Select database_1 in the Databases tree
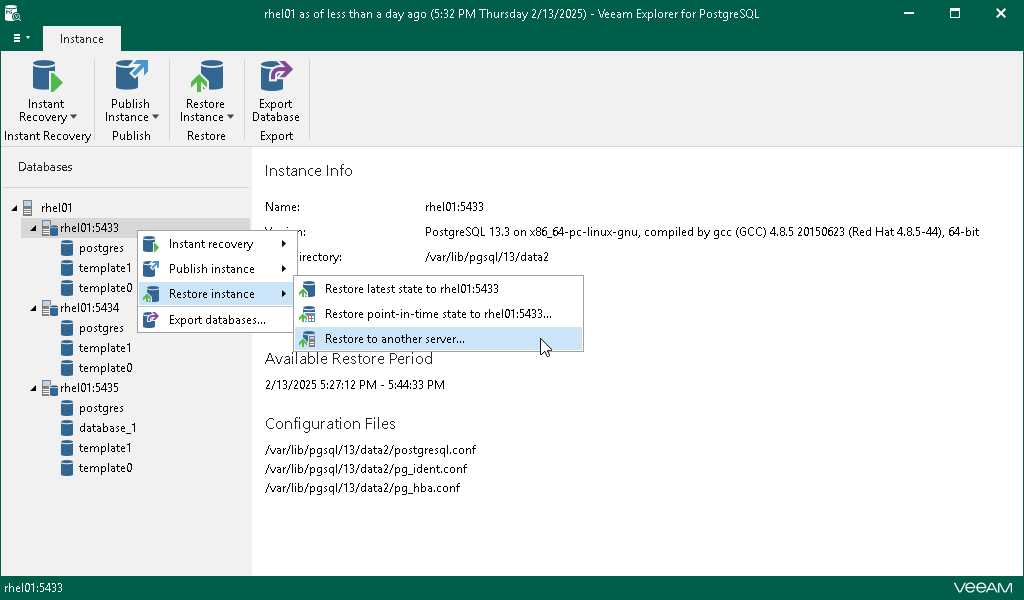Viewport: 1024px width, 600px height. [107, 428]
